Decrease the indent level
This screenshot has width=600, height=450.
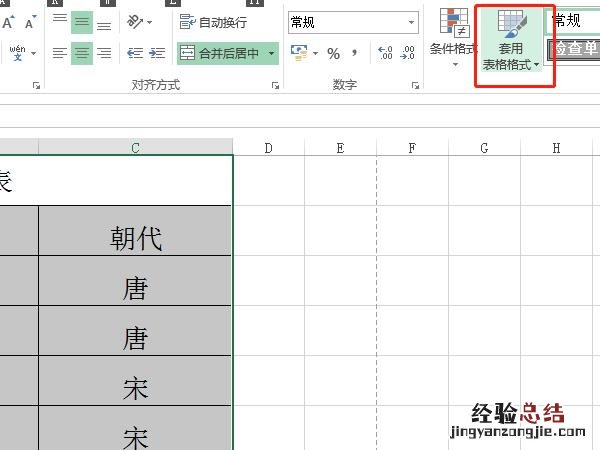coord(135,53)
